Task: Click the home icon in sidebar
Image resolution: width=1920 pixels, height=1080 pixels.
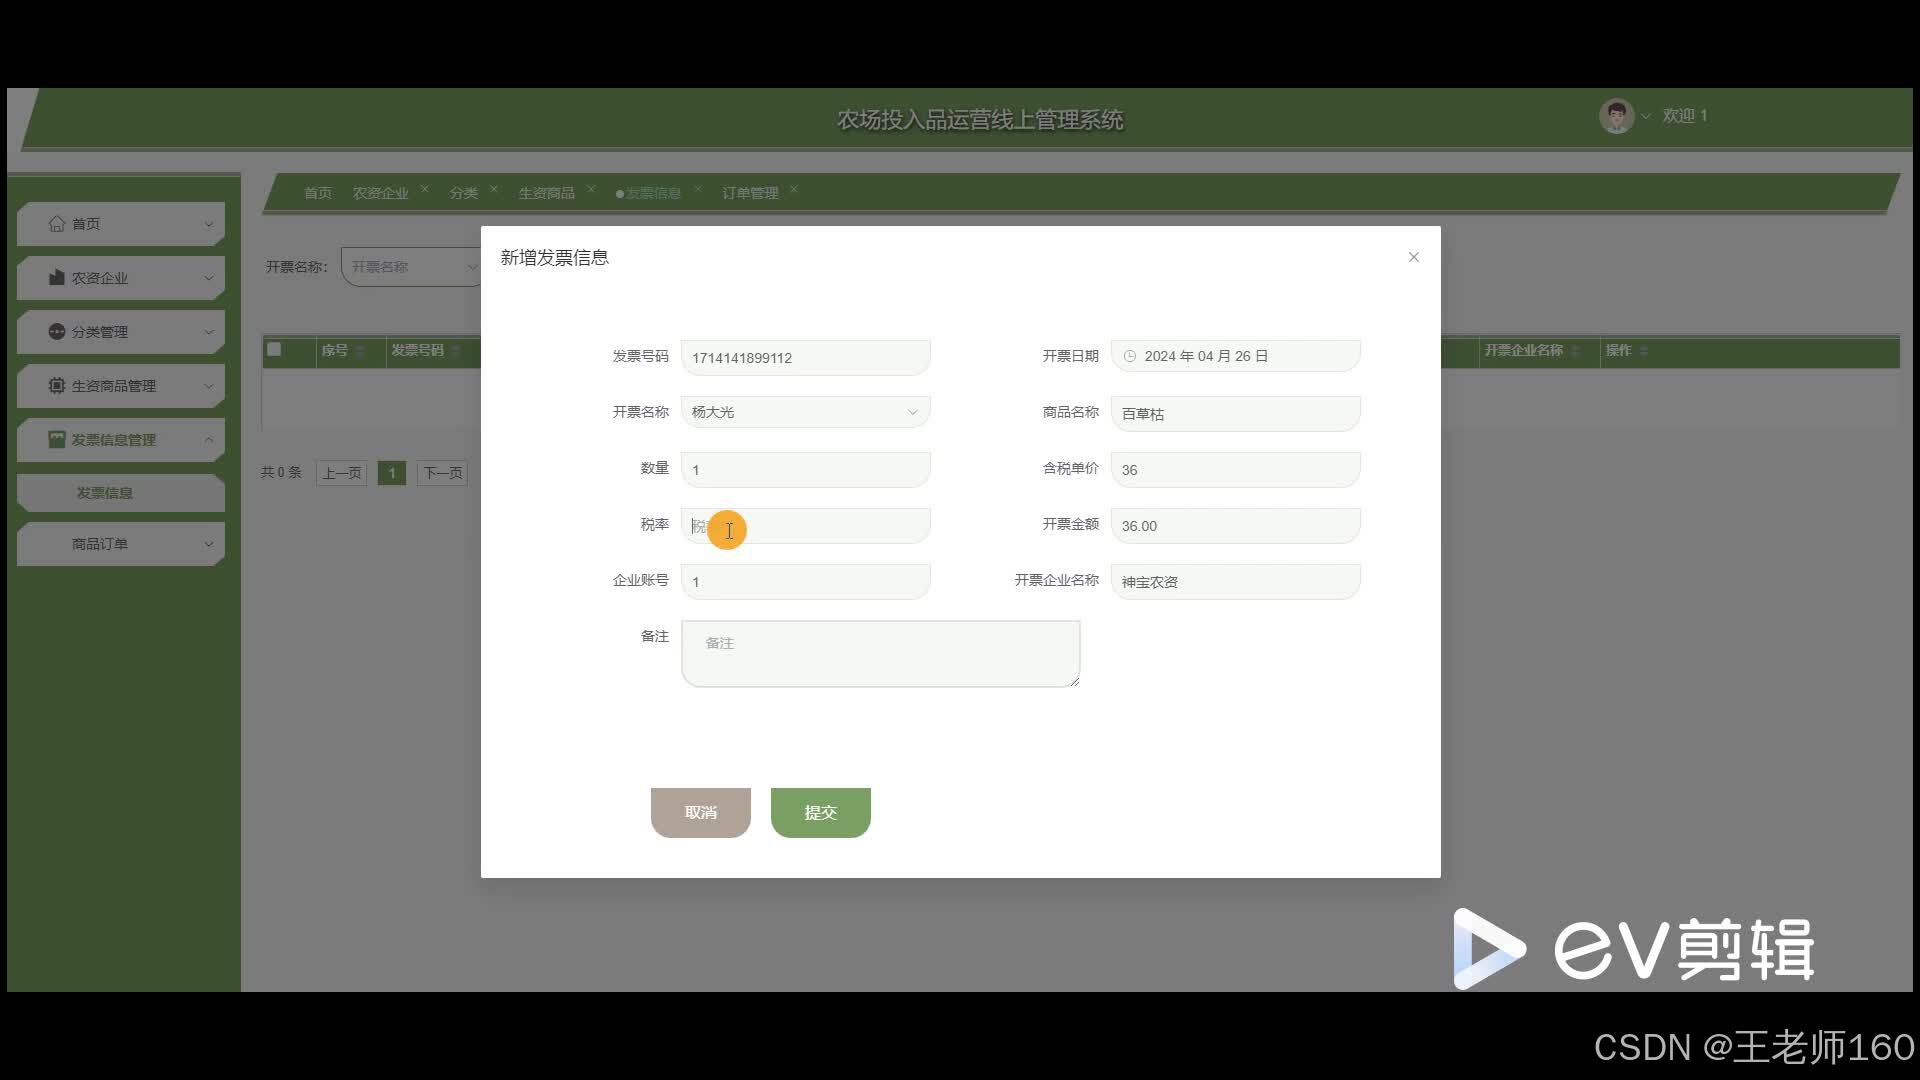Action: pyautogui.click(x=57, y=224)
